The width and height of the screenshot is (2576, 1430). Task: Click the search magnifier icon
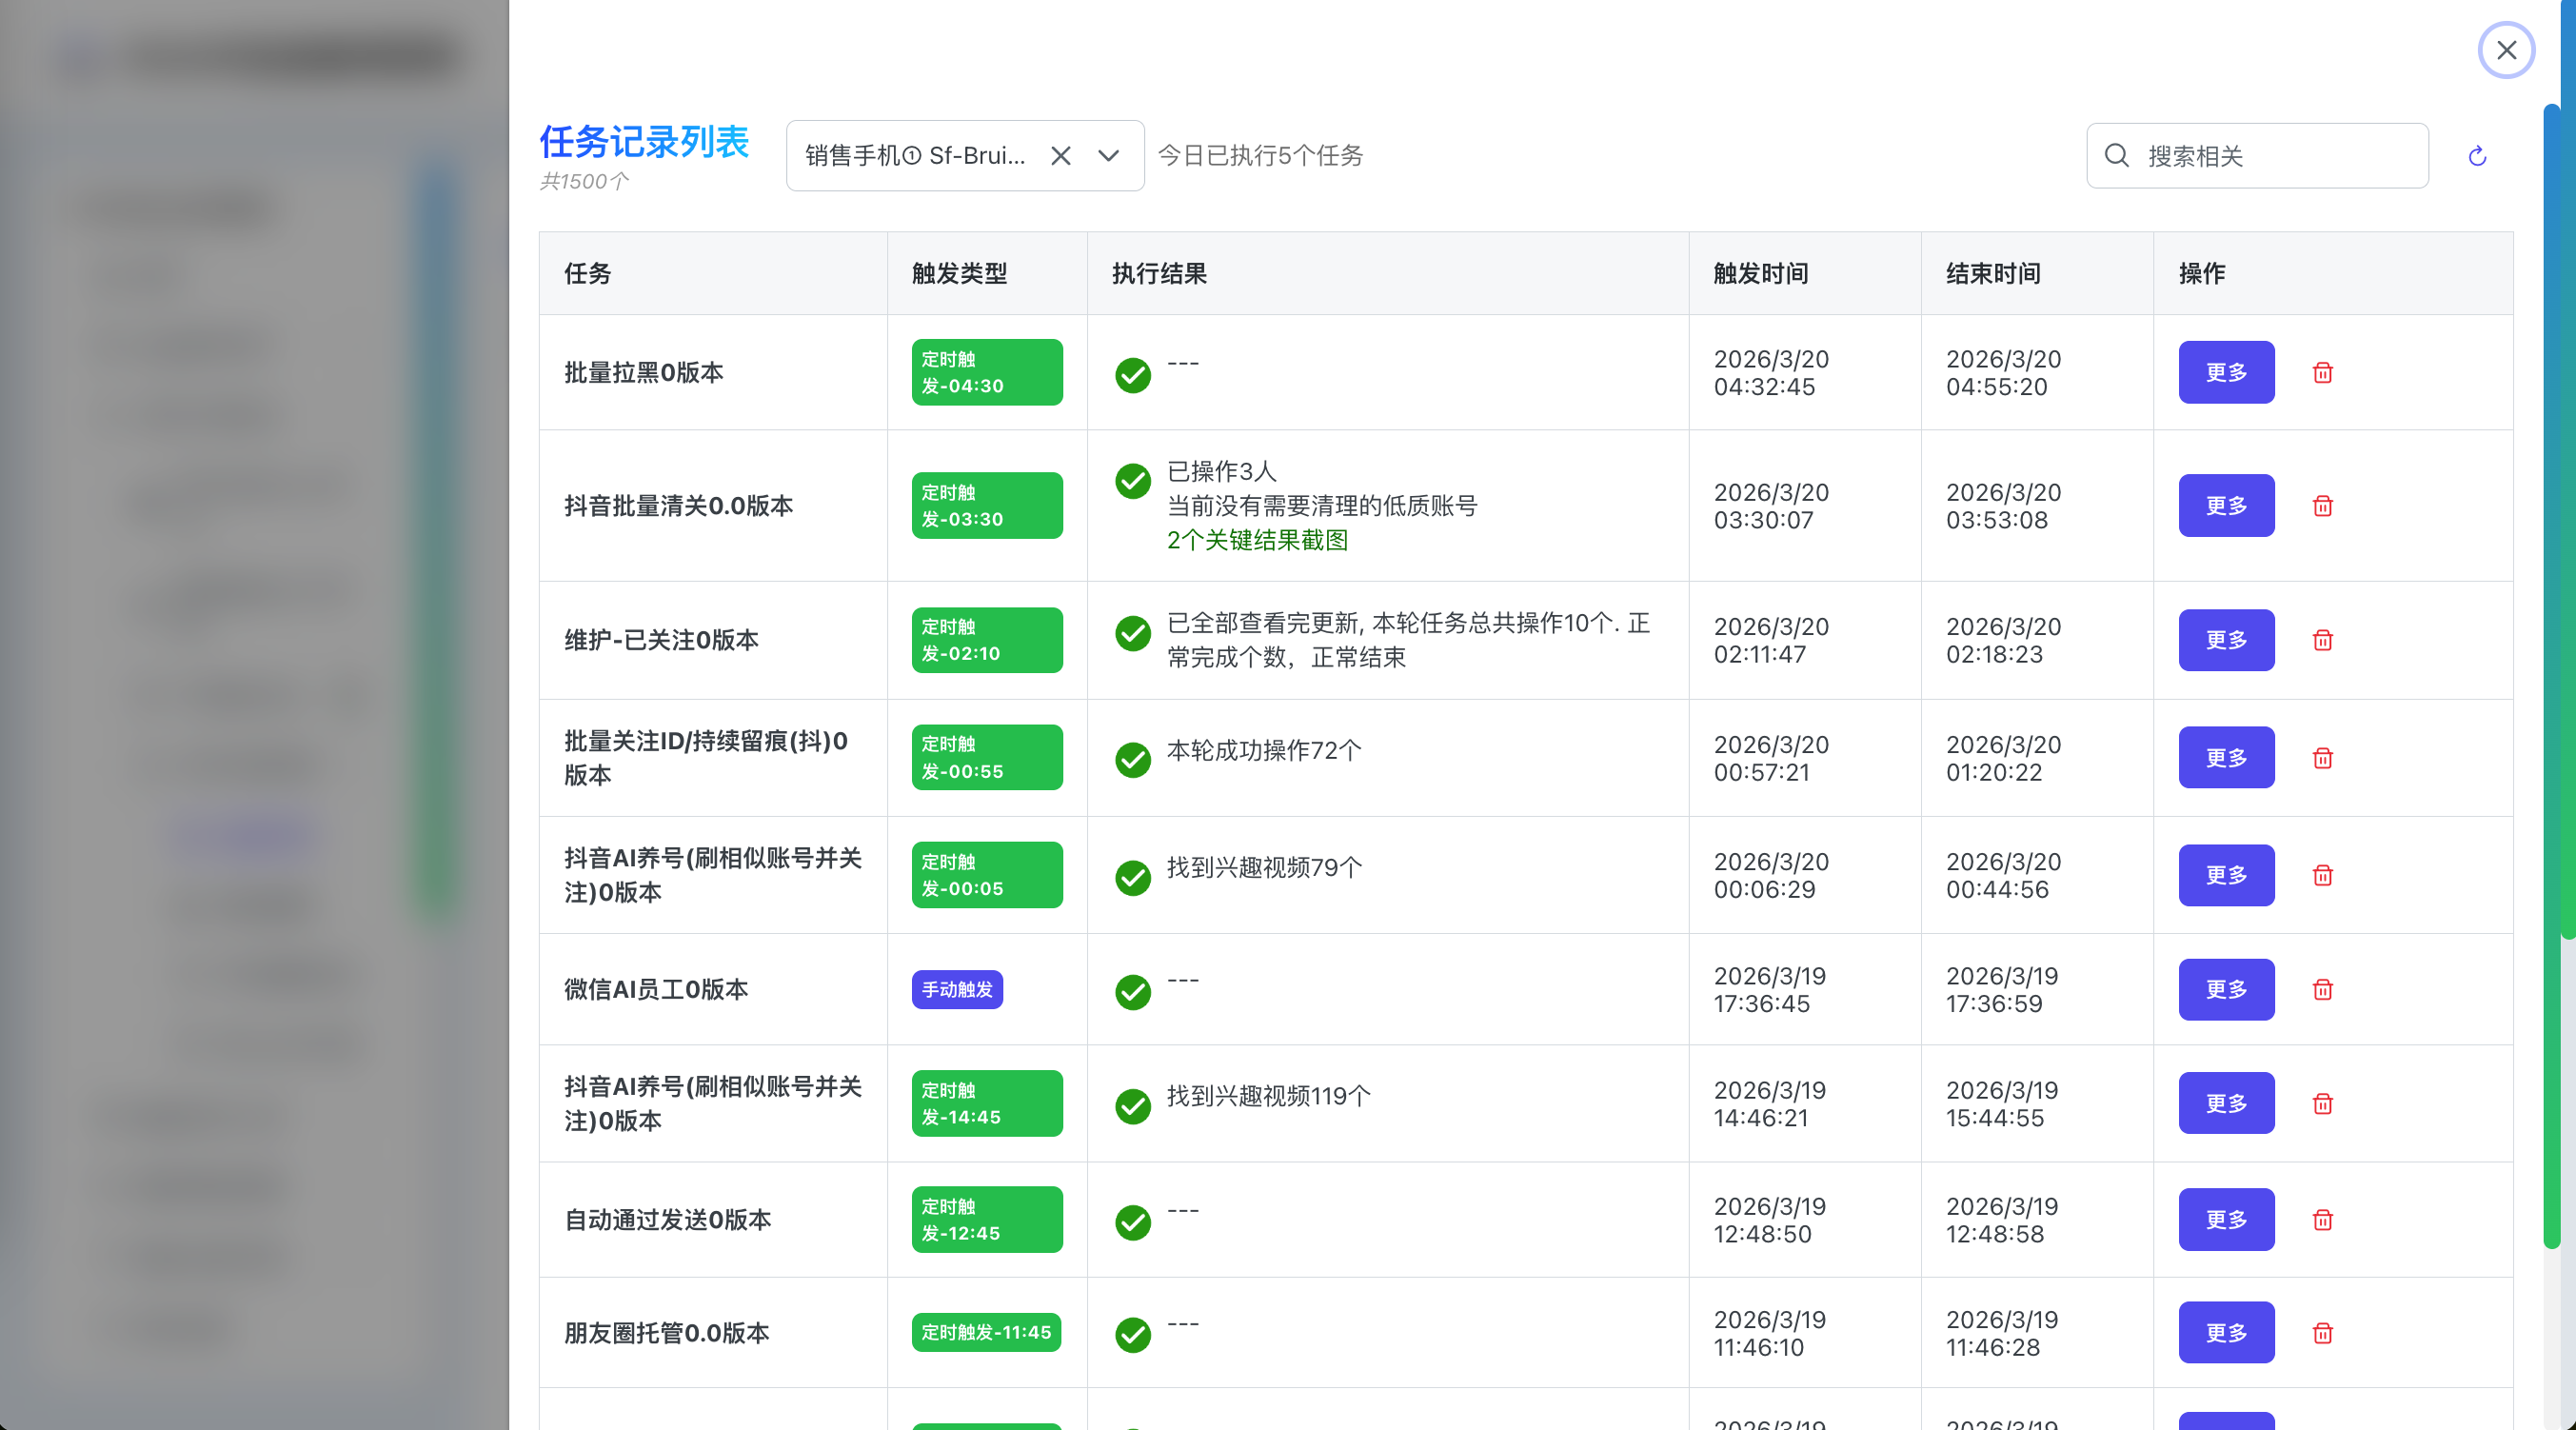(2116, 156)
